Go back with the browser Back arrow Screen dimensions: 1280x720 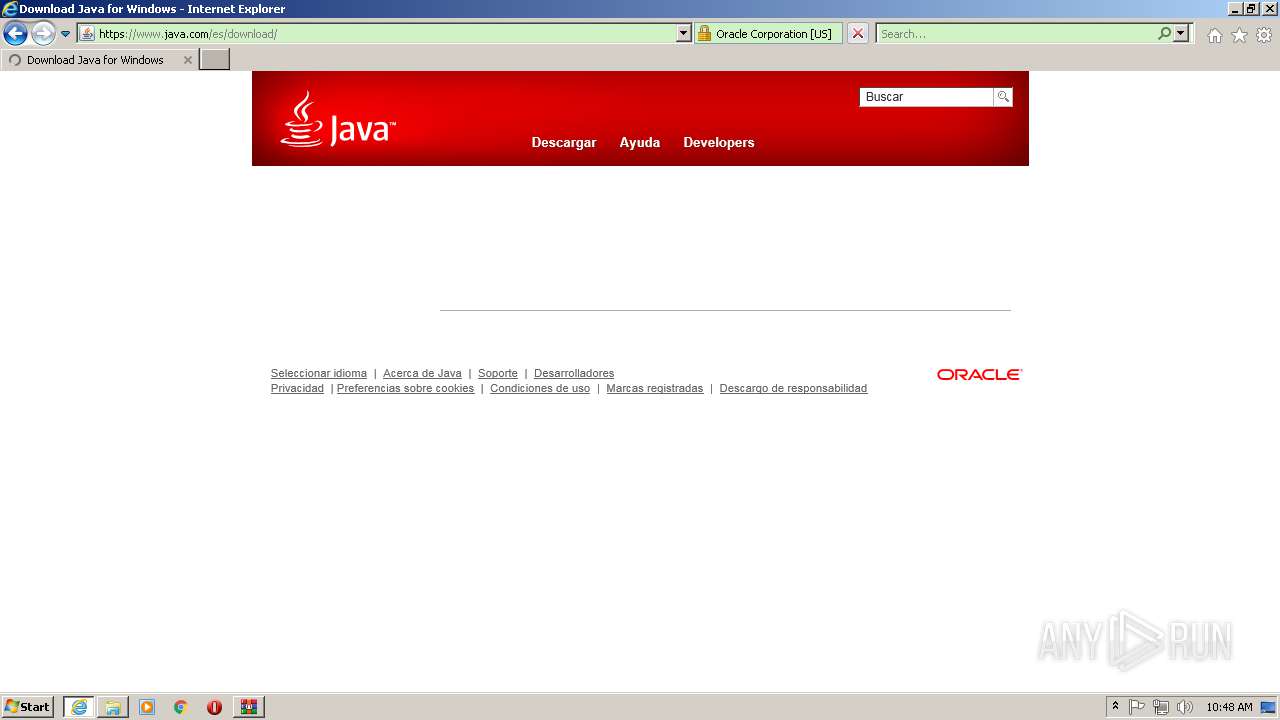click(x=15, y=34)
